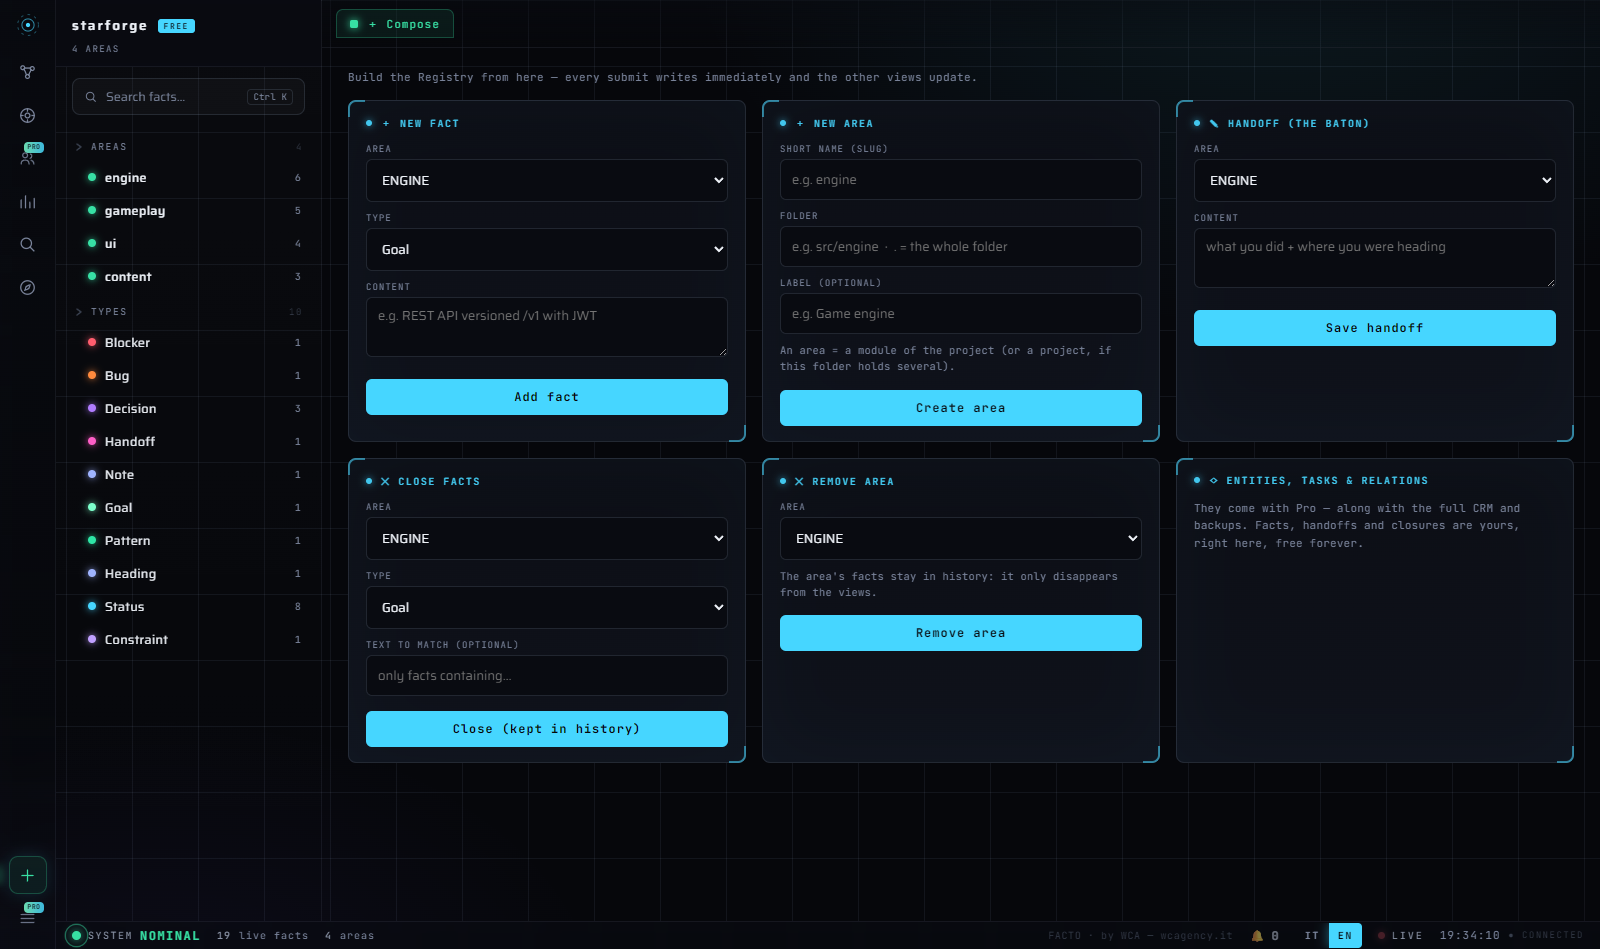Click the magnifier search icon in the sidebar
The width and height of the screenshot is (1600, 949).
point(28,245)
